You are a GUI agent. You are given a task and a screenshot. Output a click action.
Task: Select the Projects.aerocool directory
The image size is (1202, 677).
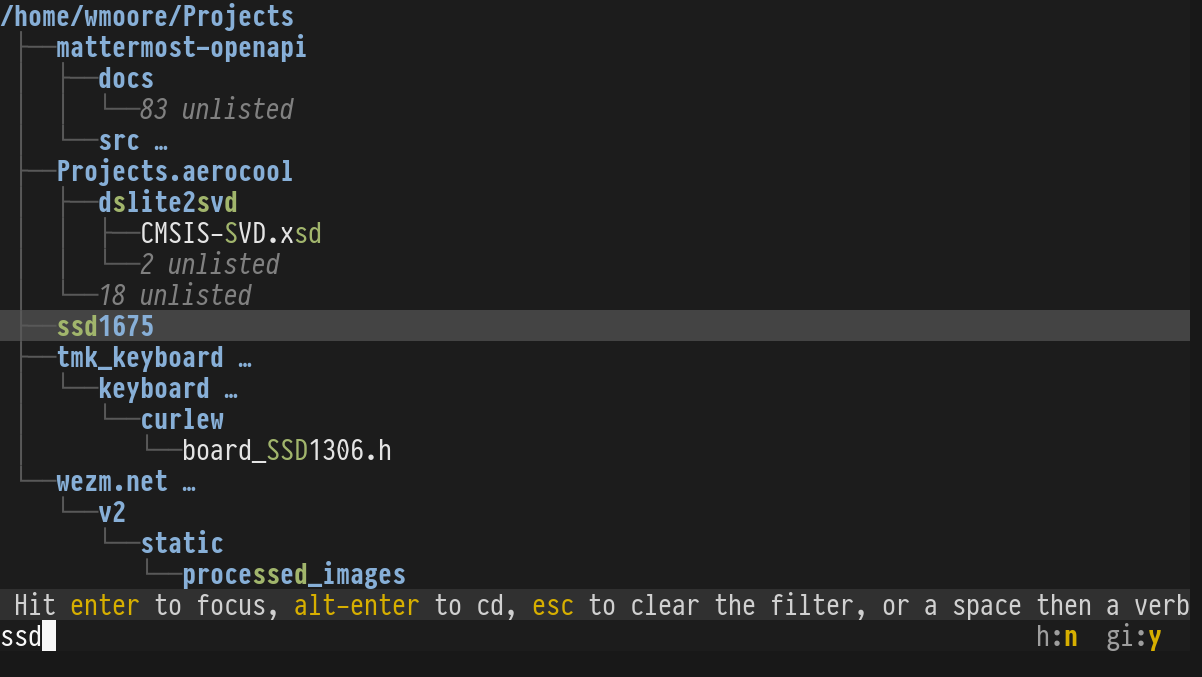point(174,172)
